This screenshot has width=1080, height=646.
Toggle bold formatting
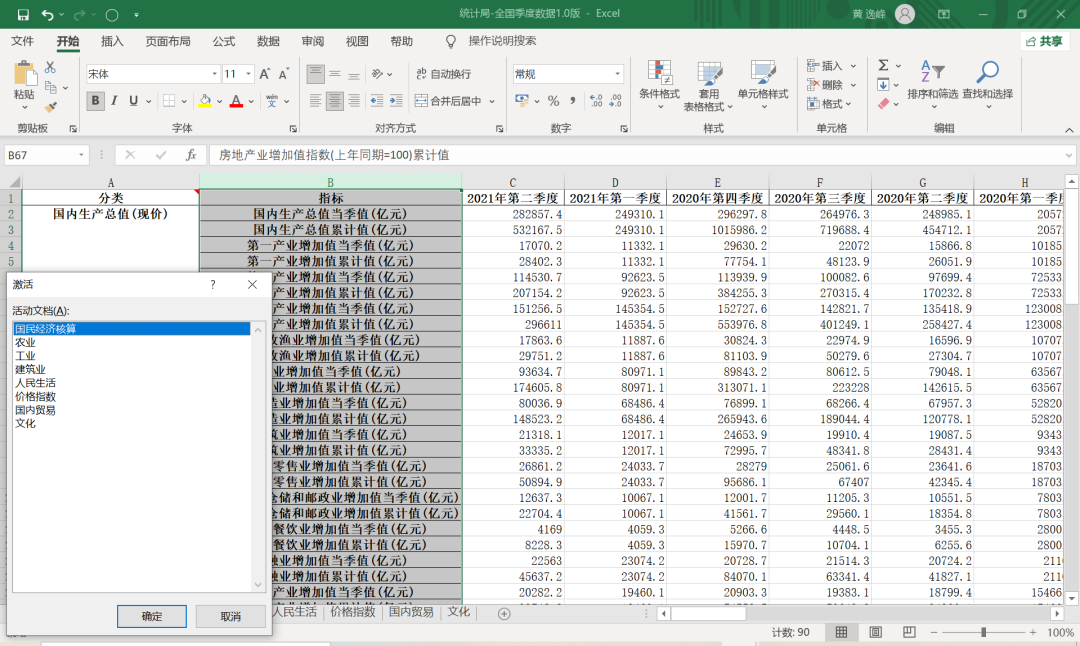point(95,101)
